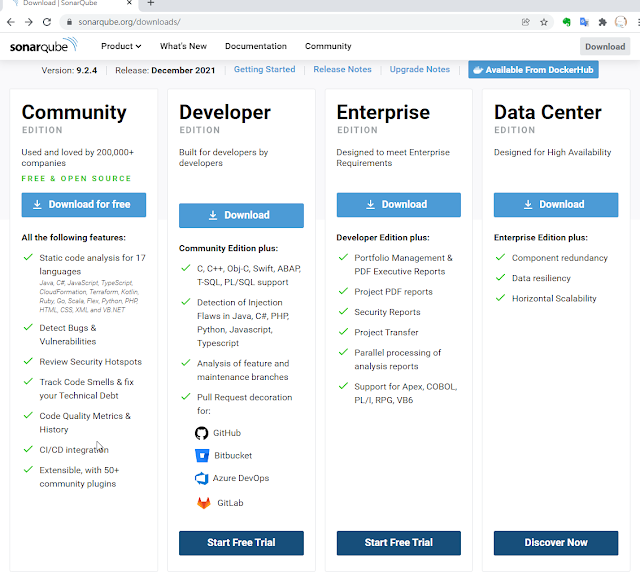Click 'Data resiliency' feature text
Screen dimensions: 640x572
pos(541,278)
